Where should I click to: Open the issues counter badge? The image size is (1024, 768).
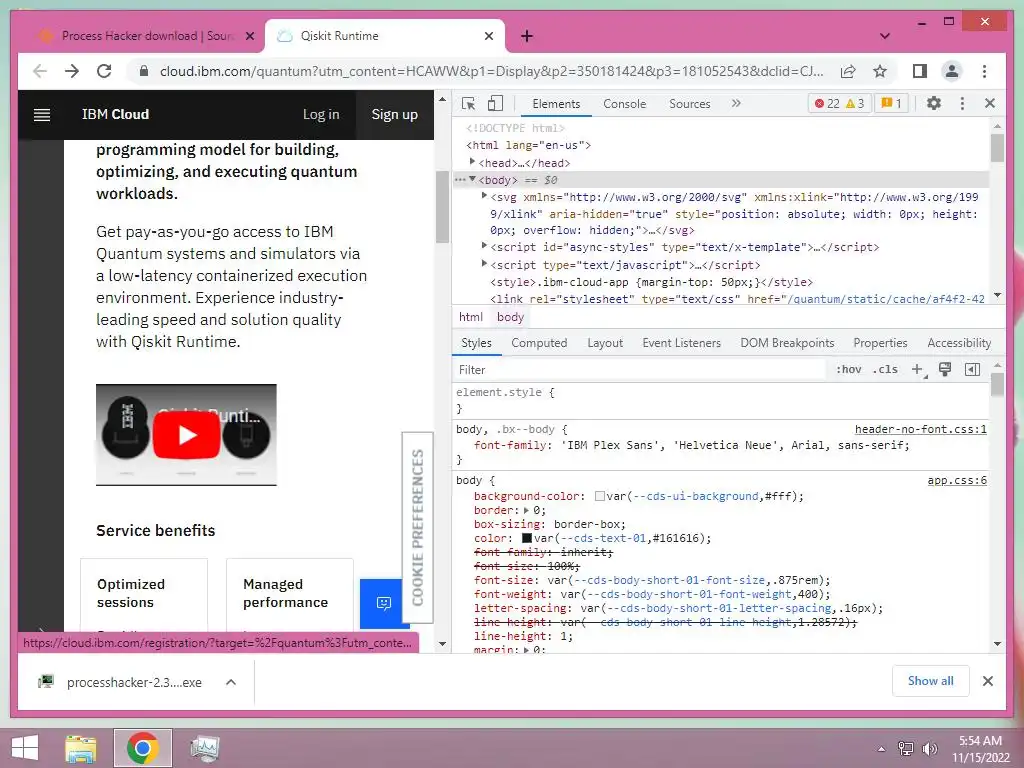(x=891, y=103)
